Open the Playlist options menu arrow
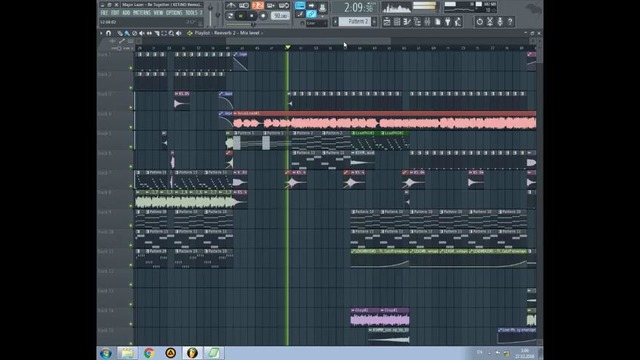The width and height of the screenshot is (640, 360). pos(101,33)
